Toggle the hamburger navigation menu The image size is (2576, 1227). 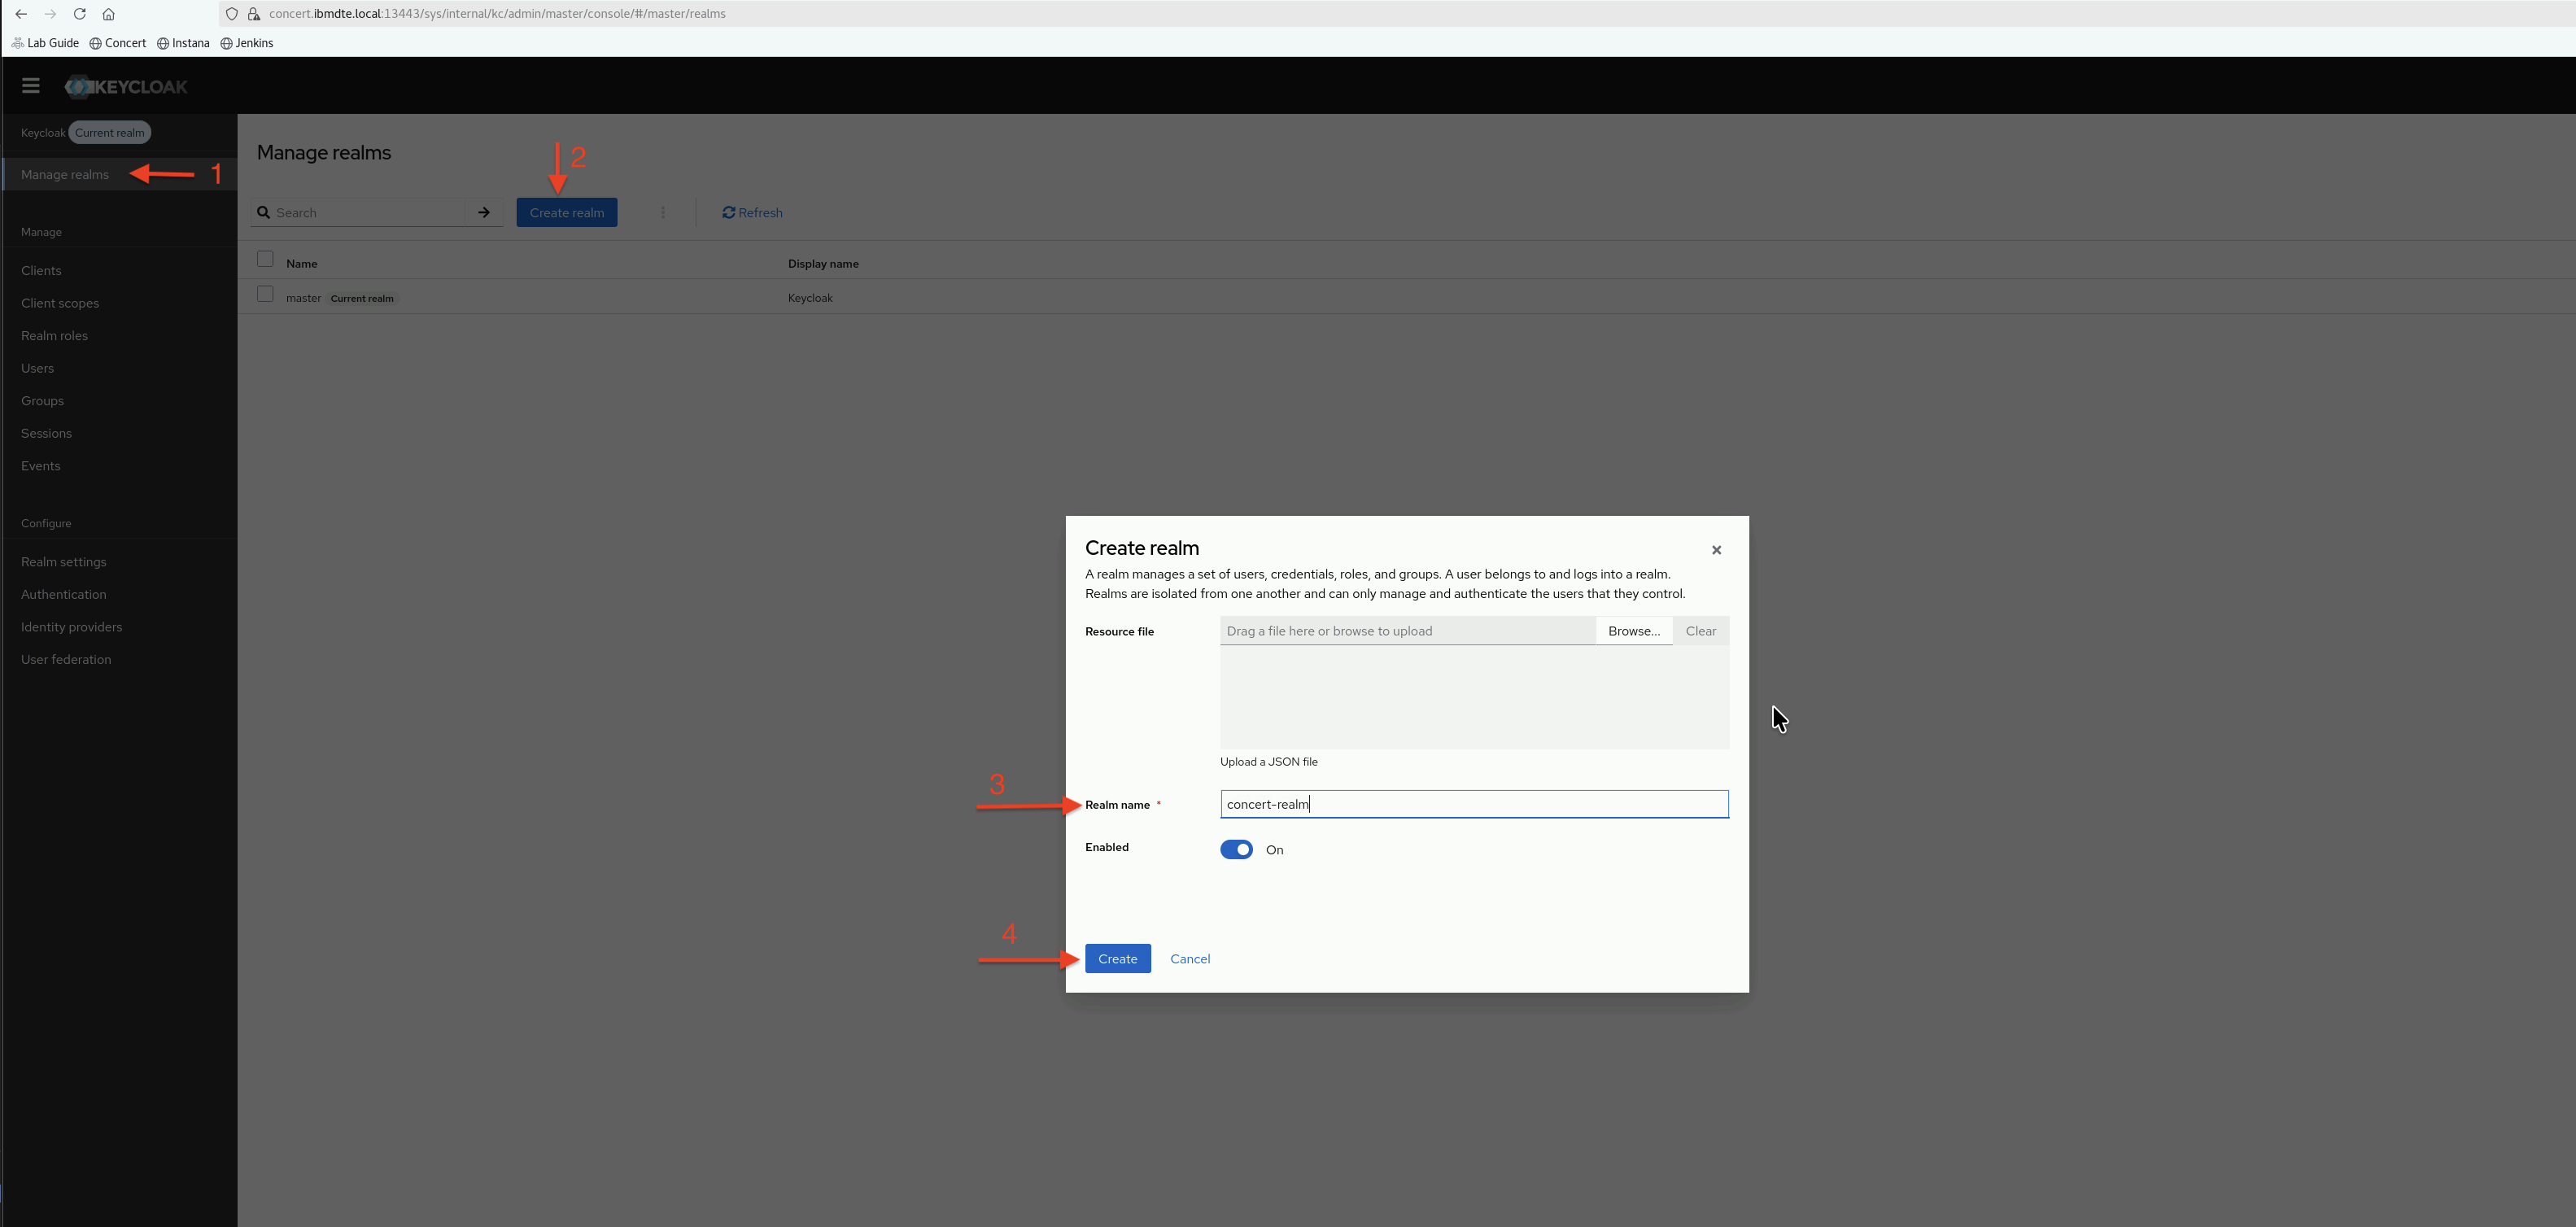(31, 86)
